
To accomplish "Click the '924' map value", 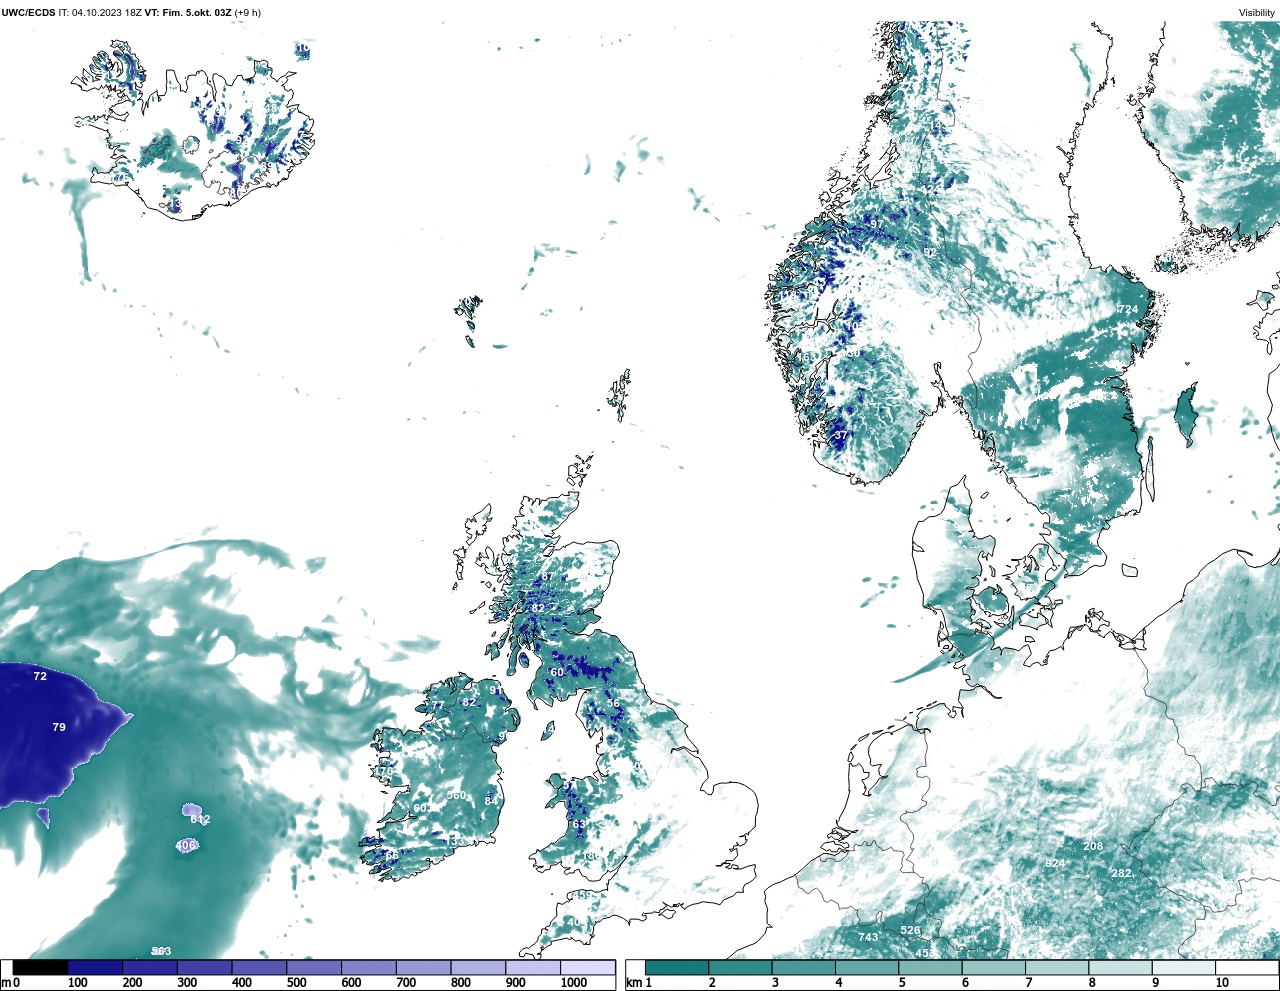I will 1055,863.
